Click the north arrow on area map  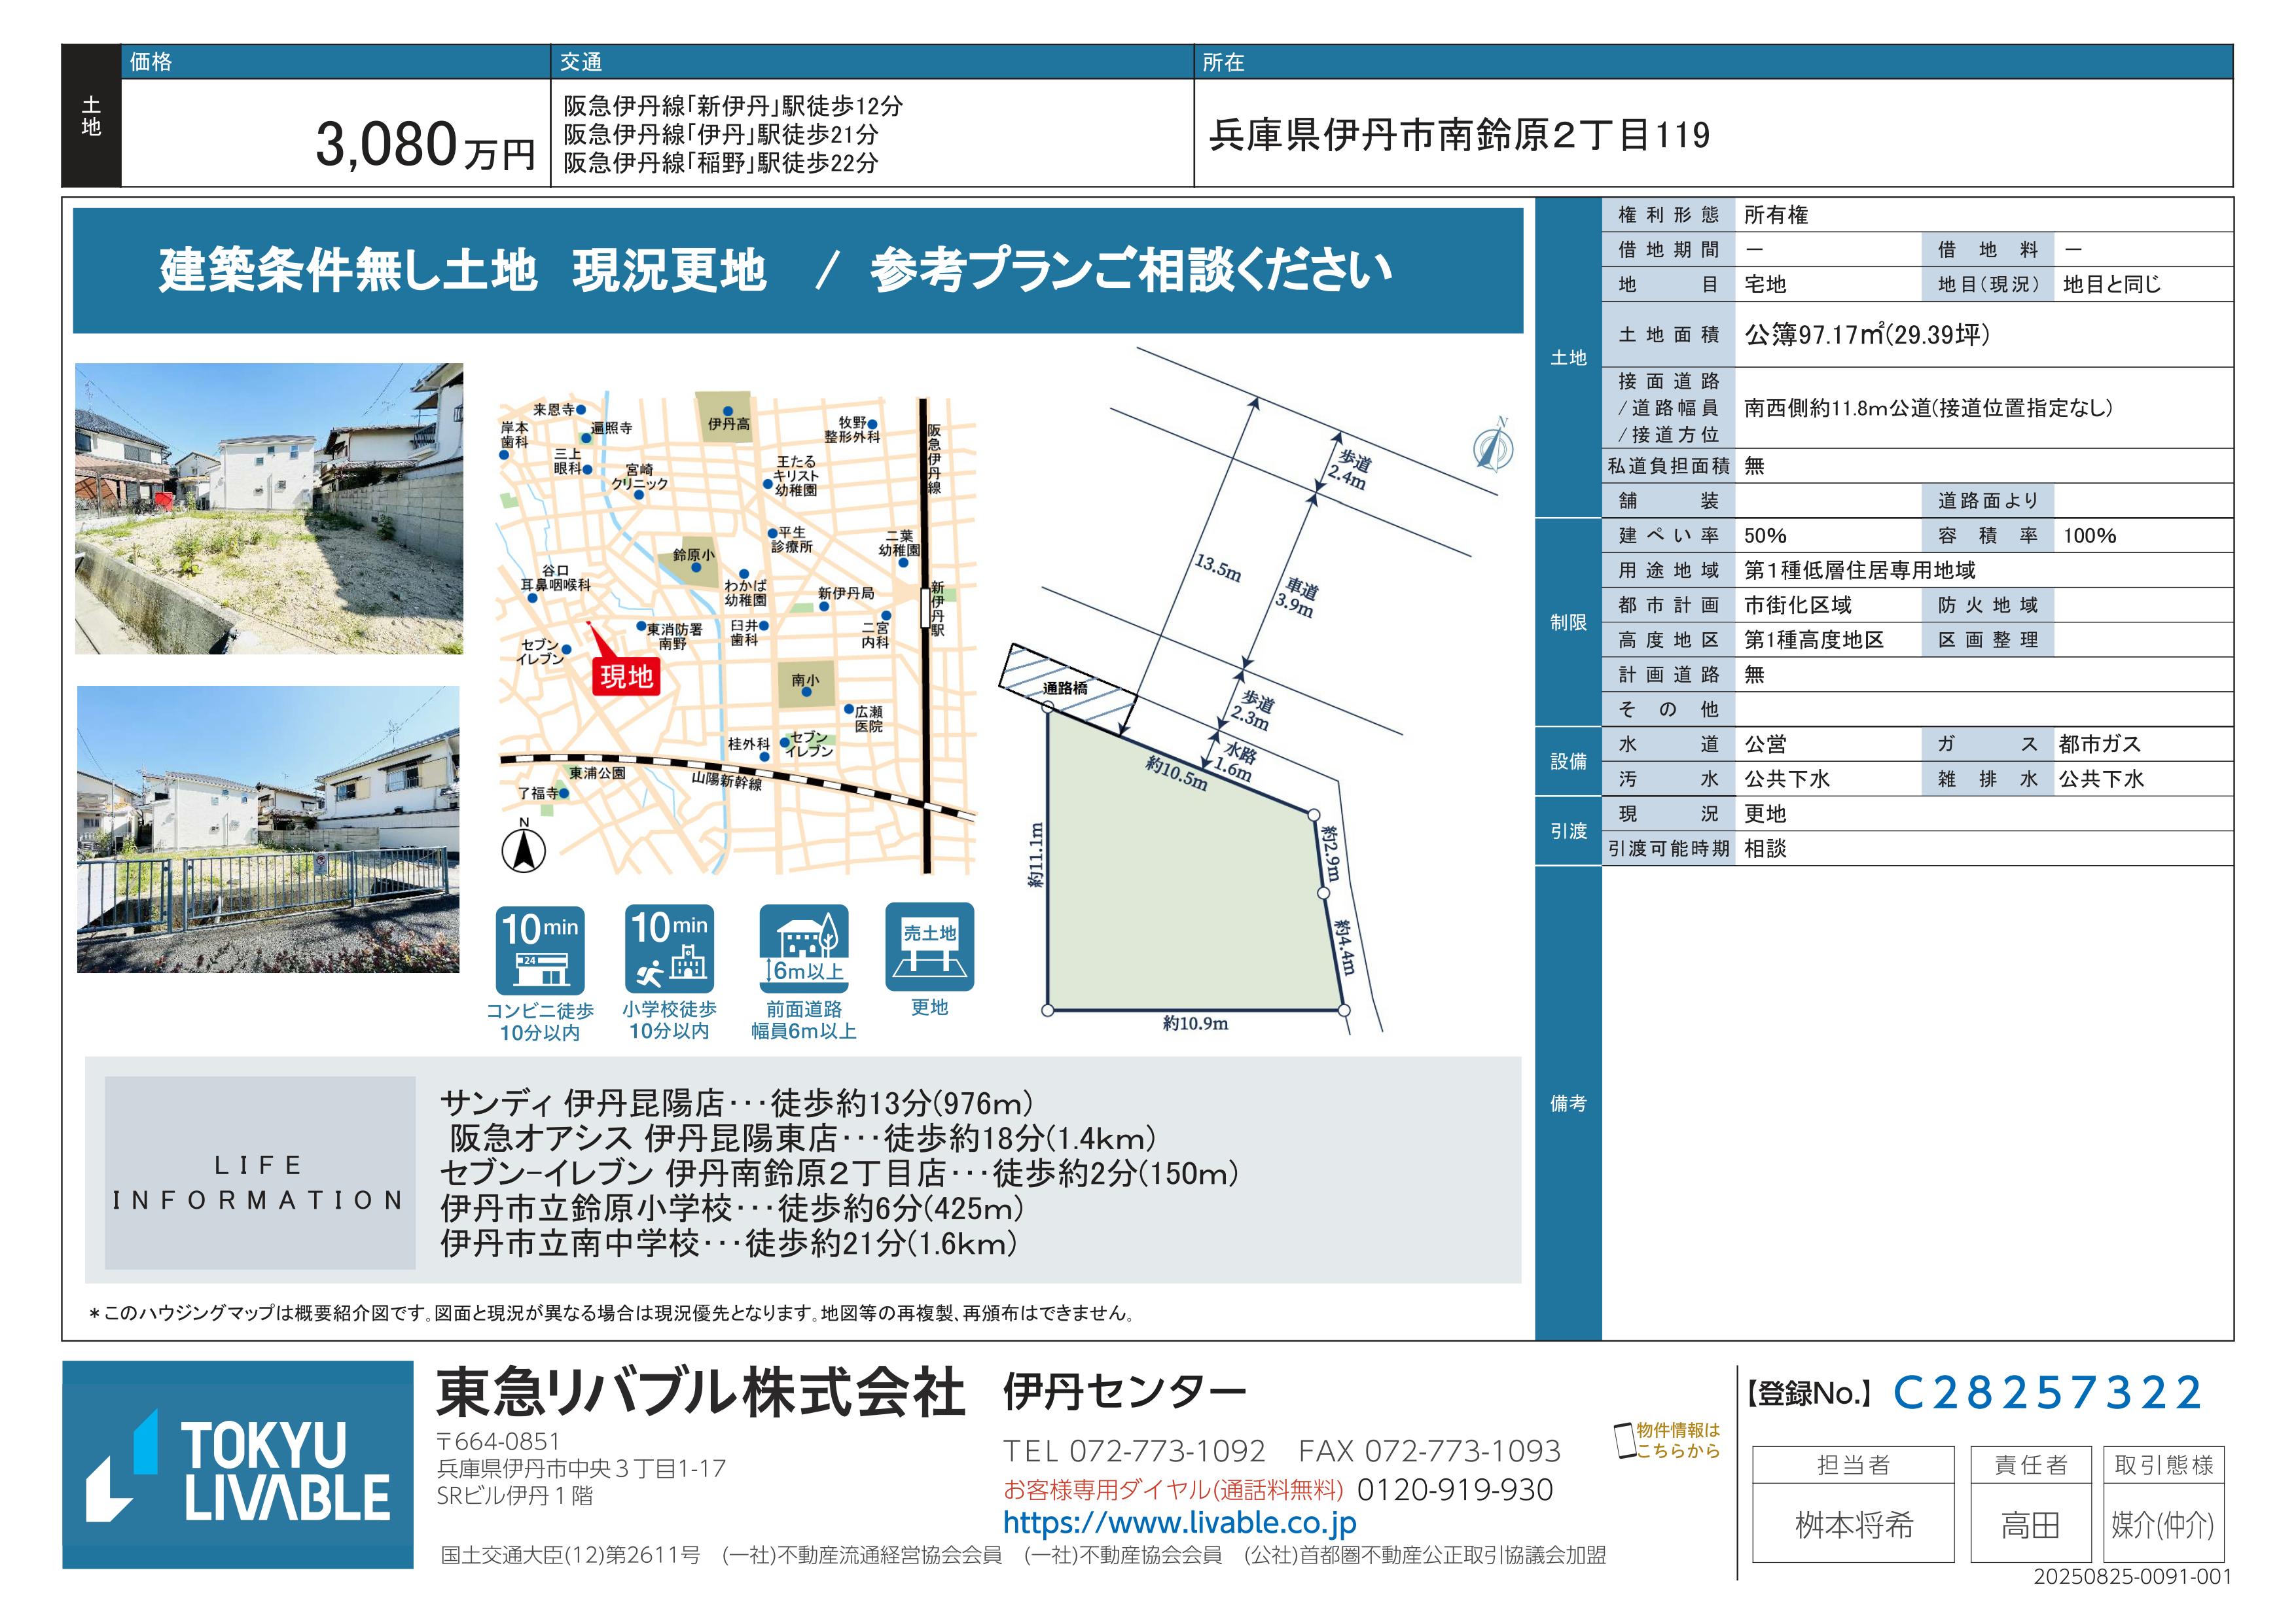(x=523, y=851)
